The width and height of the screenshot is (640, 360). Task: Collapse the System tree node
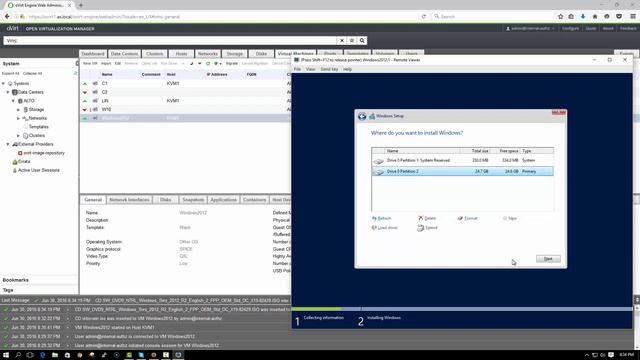tap(4, 83)
